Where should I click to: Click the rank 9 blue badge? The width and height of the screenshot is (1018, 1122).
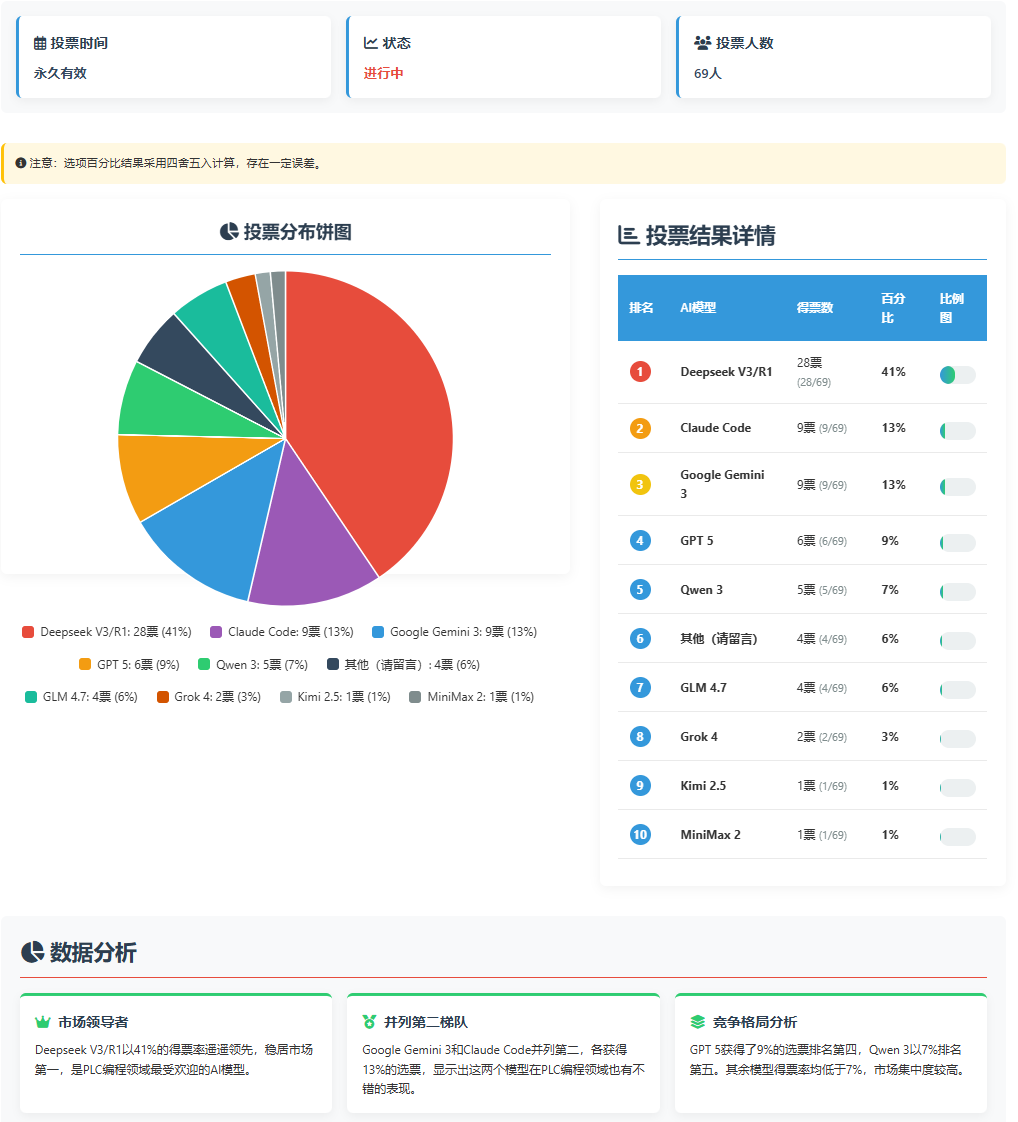[x=640, y=786]
